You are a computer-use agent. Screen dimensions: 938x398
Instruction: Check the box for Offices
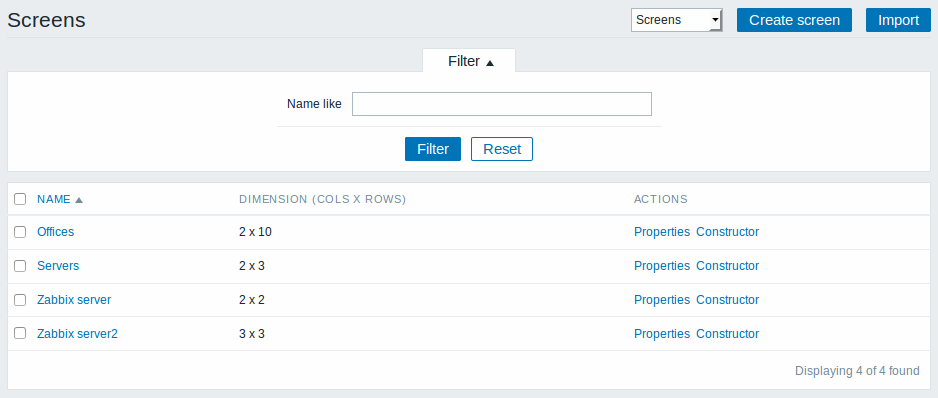click(x=20, y=232)
